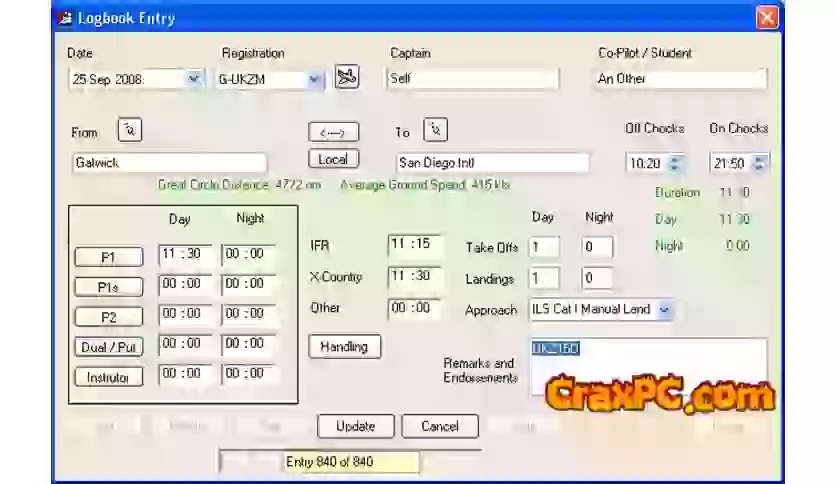Click the P2 Day time field
This screenshot has height=484, width=836.
185,314
